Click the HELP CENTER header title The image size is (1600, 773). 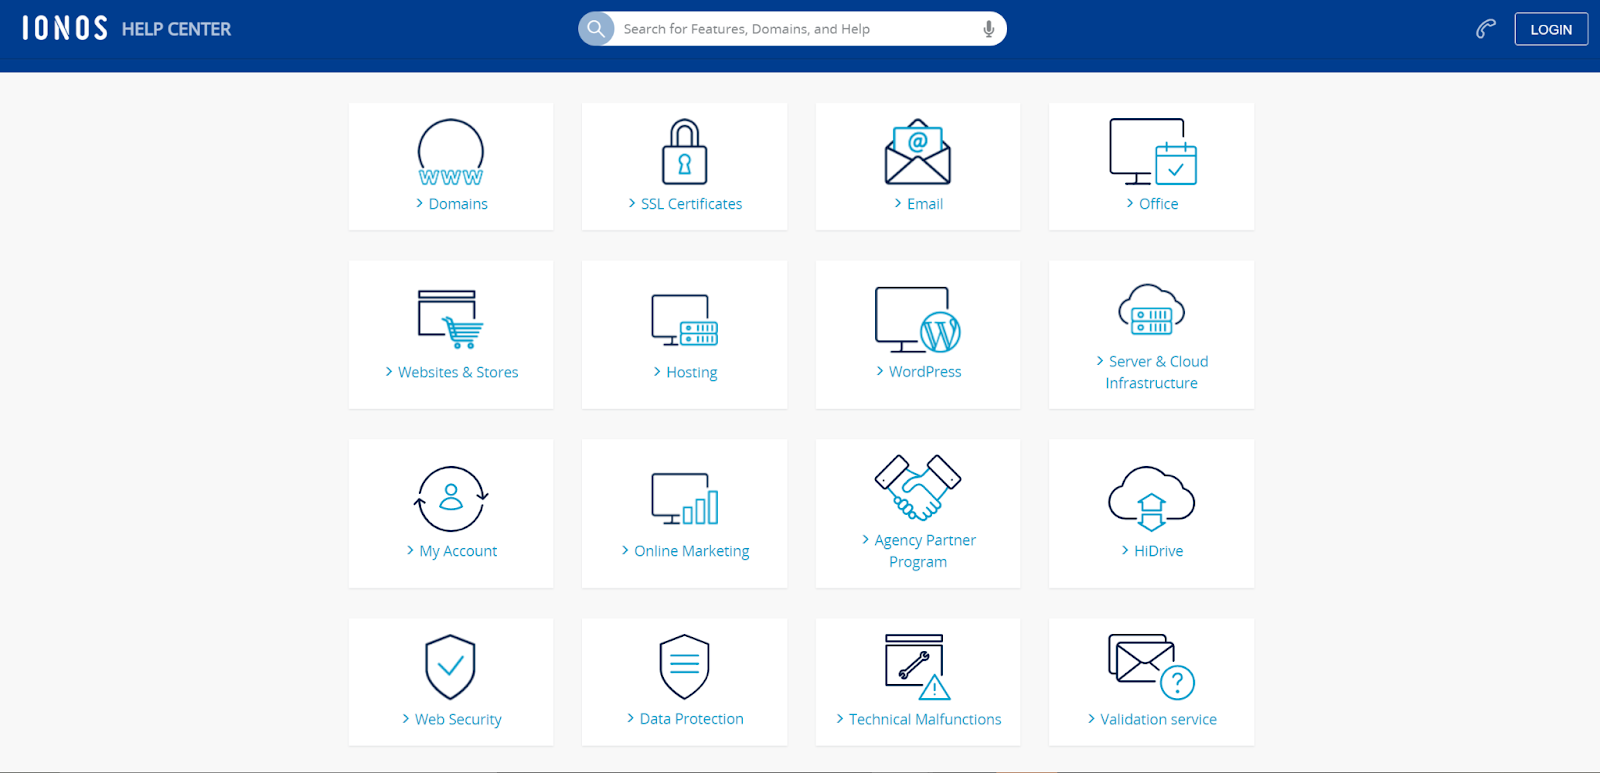tap(176, 29)
